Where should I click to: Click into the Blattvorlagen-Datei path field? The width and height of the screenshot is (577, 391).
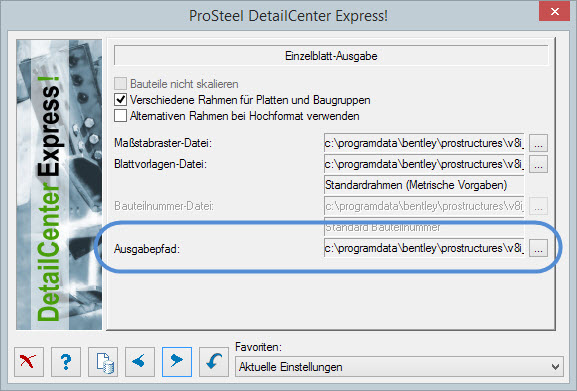pyautogui.click(x=424, y=164)
